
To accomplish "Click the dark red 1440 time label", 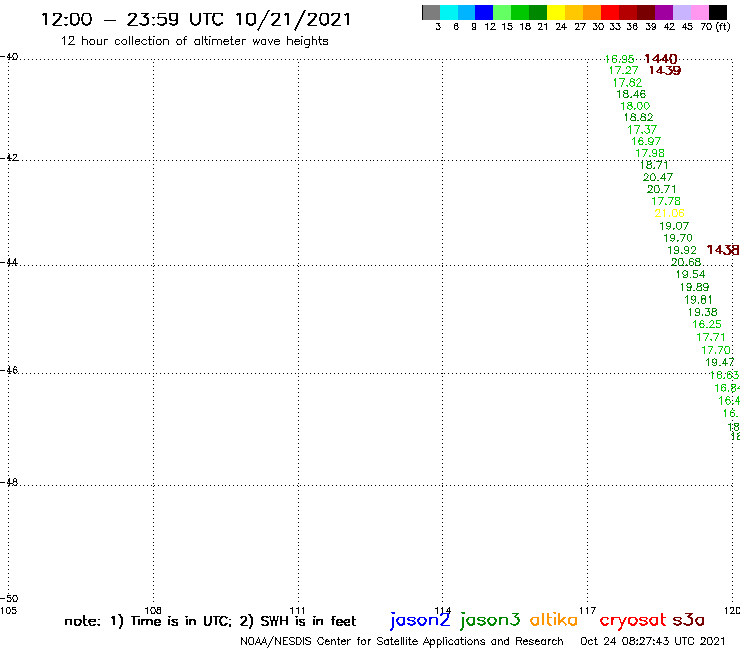I will tap(660, 59).
